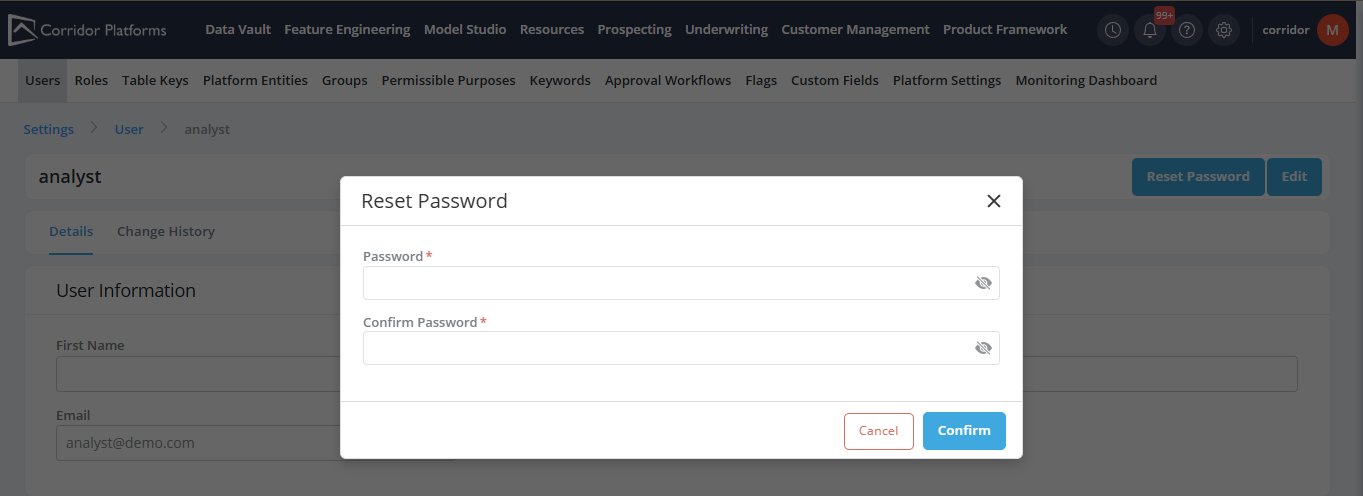Go to Approval Workflows tab
This screenshot has height=496, width=1363.
668,80
